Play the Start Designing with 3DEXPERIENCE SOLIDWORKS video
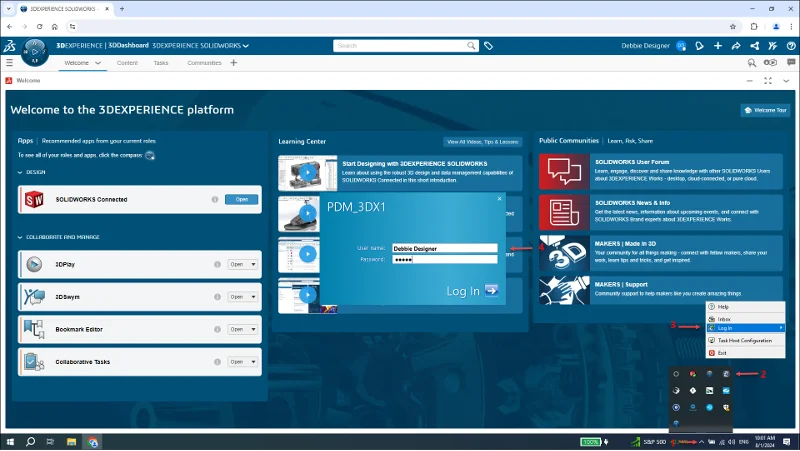Viewport: 800px width, 451px height. (x=308, y=172)
